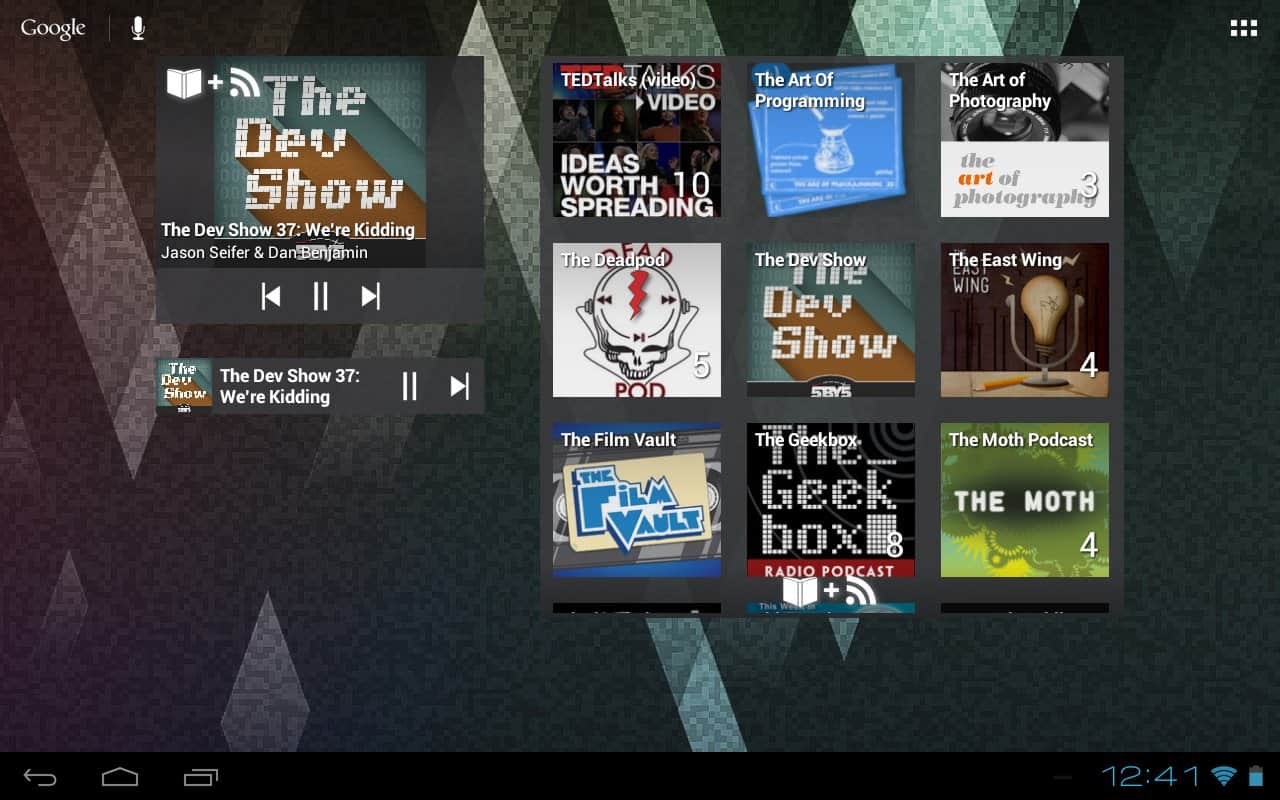Pause playback in the small player widget

coord(409,386)
